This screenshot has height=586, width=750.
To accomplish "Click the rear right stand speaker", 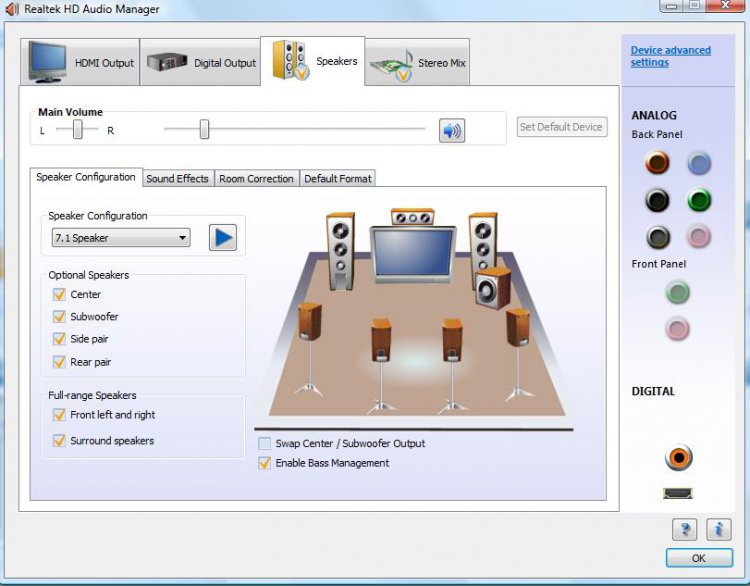I will pos(452,365).
